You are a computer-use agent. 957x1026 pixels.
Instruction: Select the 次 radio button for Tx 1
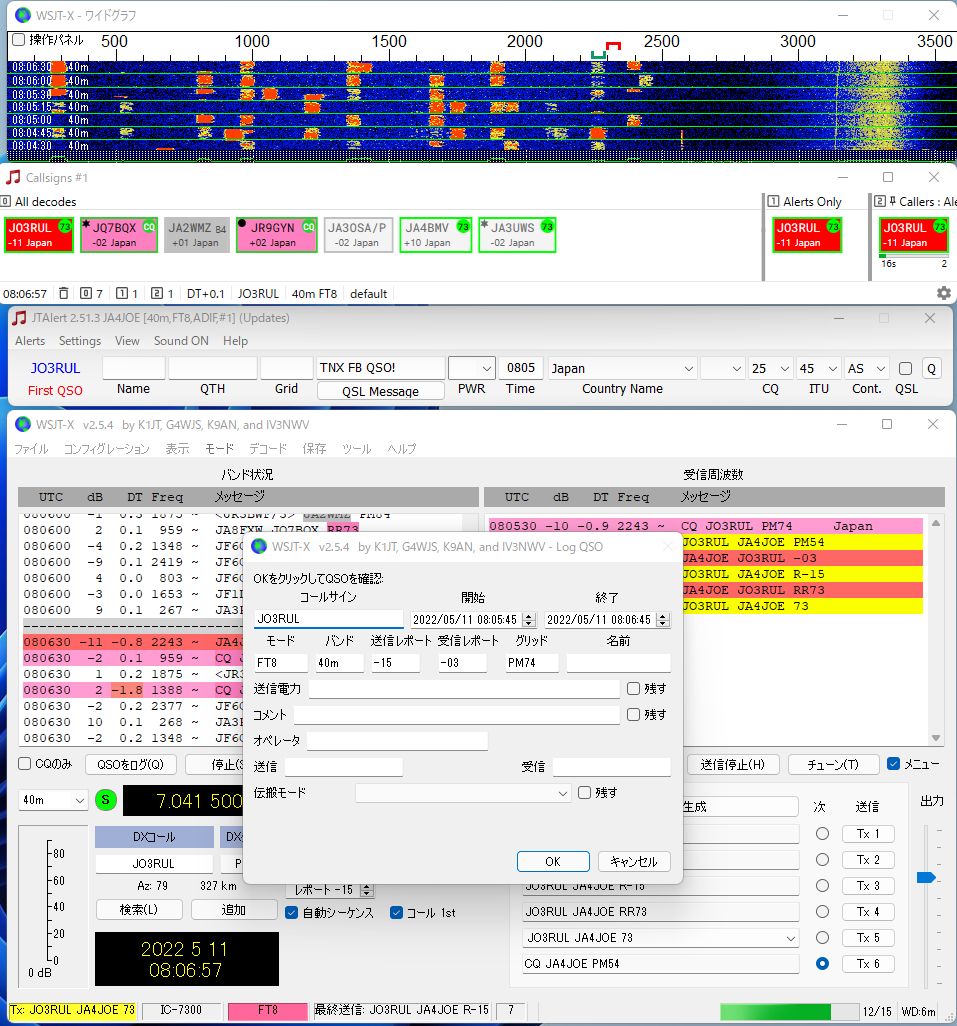pyautogui.click(x=822, y=834)
